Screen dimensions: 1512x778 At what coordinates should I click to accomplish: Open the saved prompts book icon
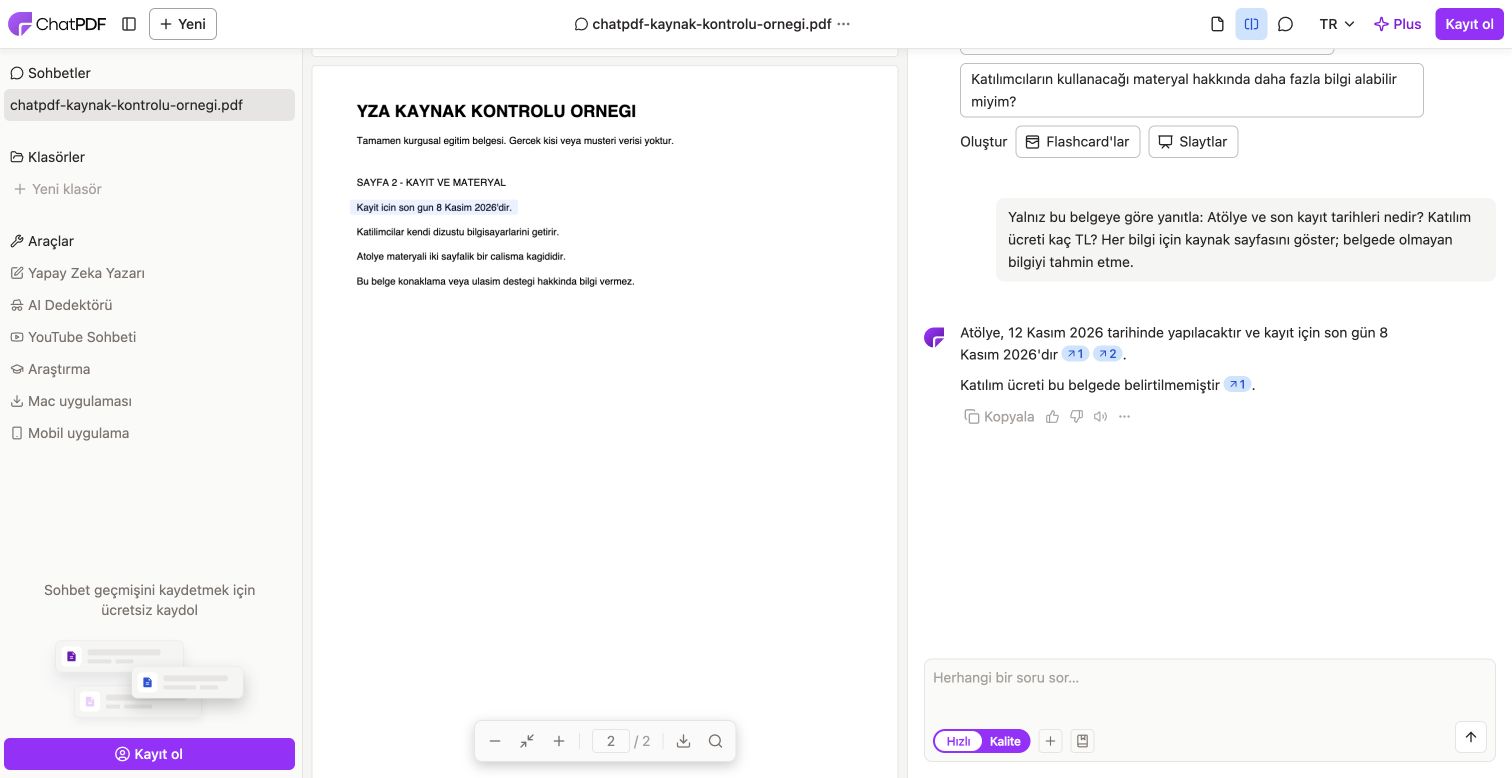tap(1082, 741)
